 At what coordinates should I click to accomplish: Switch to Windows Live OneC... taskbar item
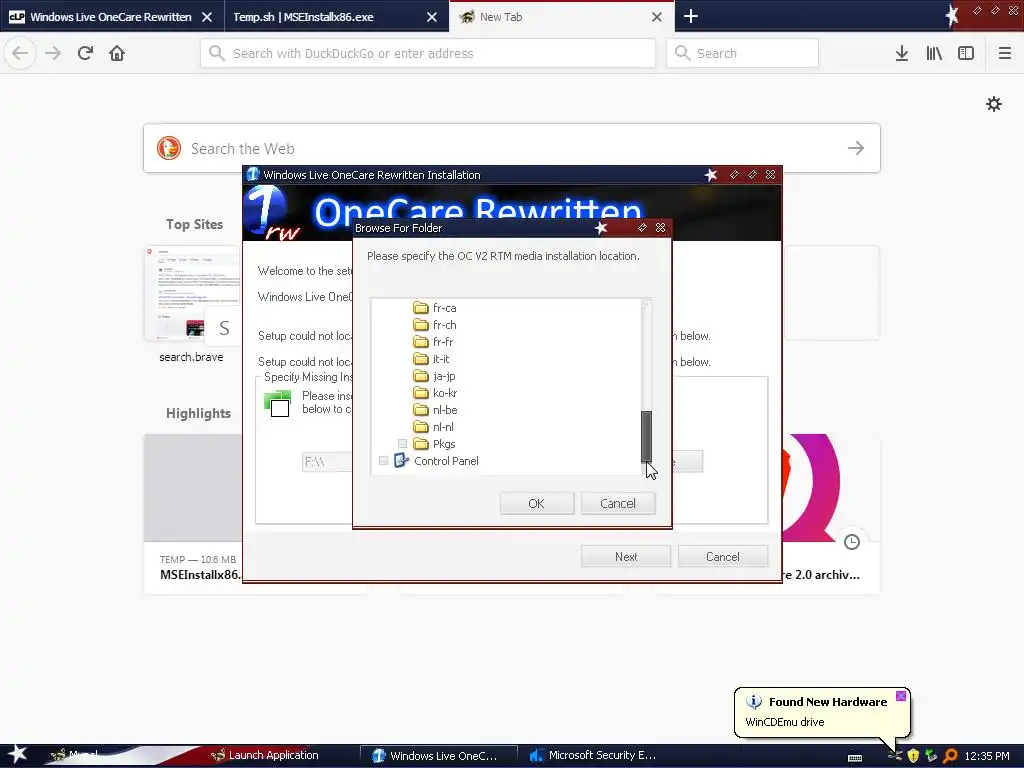pos(438,756)
